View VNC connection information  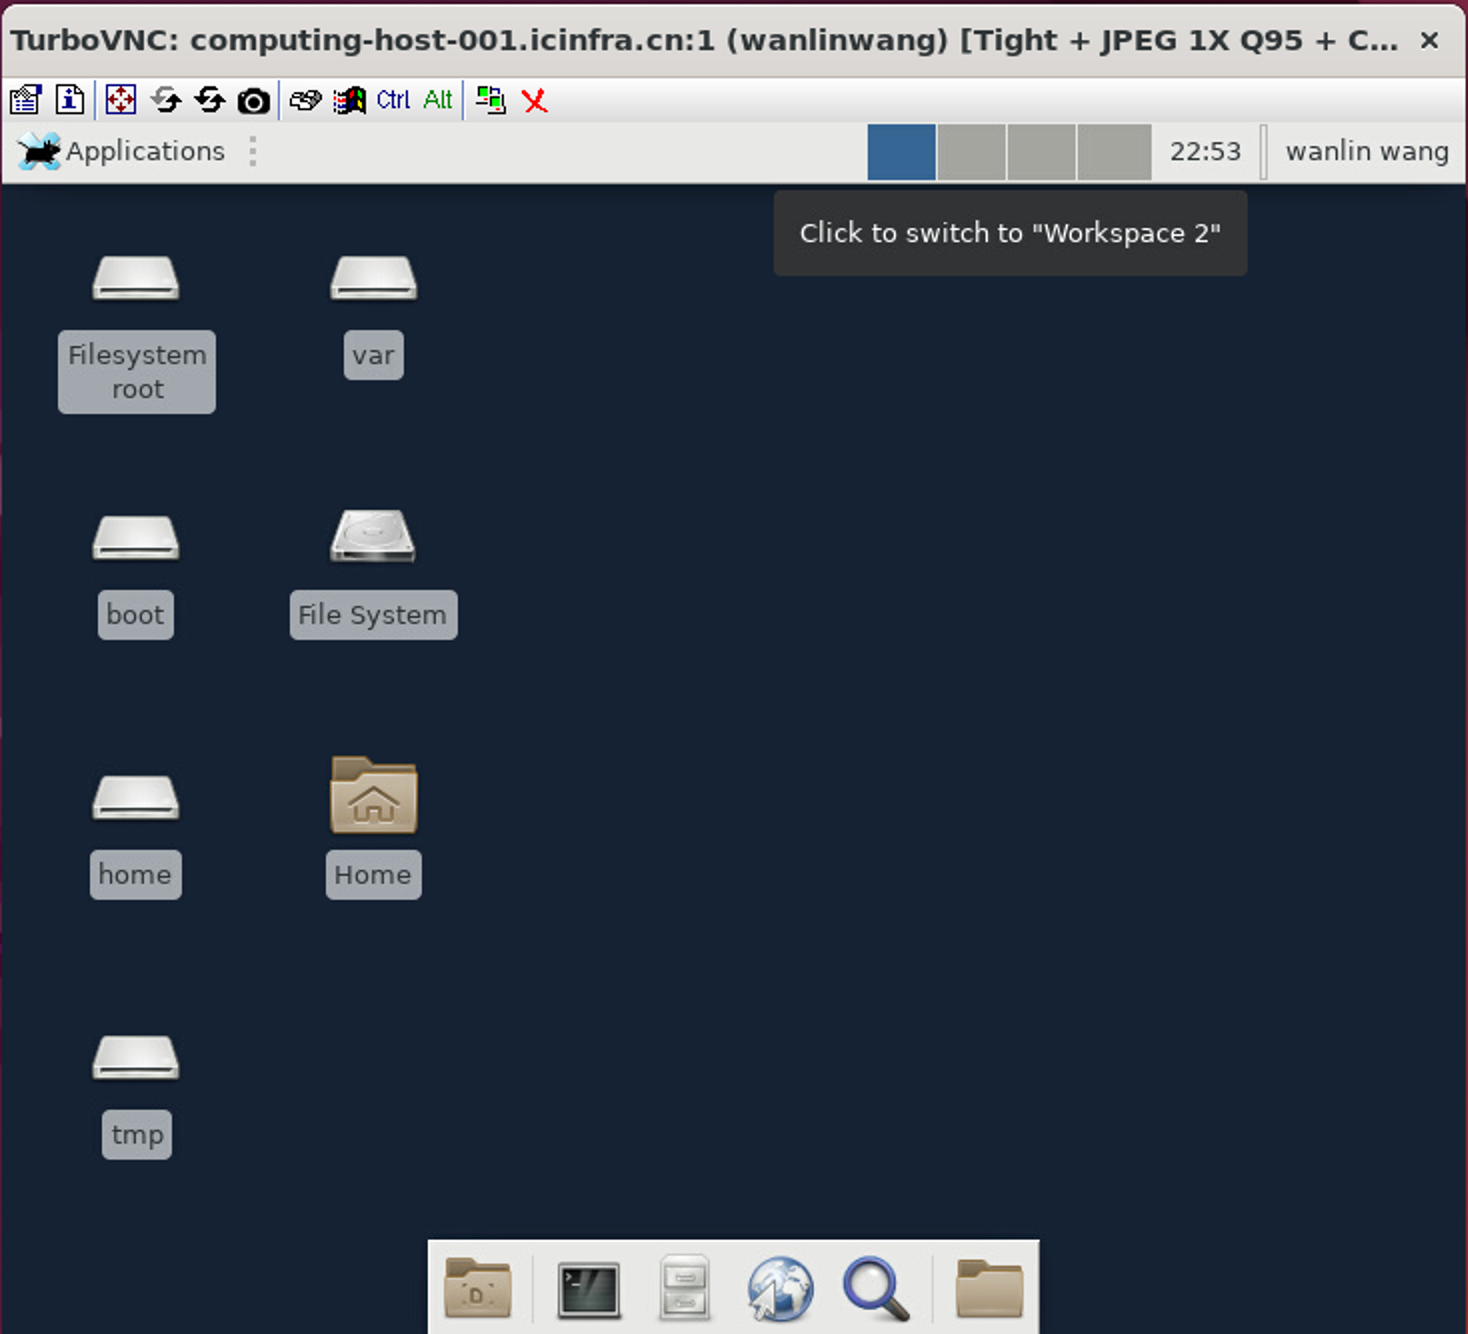tap(68, 100)
